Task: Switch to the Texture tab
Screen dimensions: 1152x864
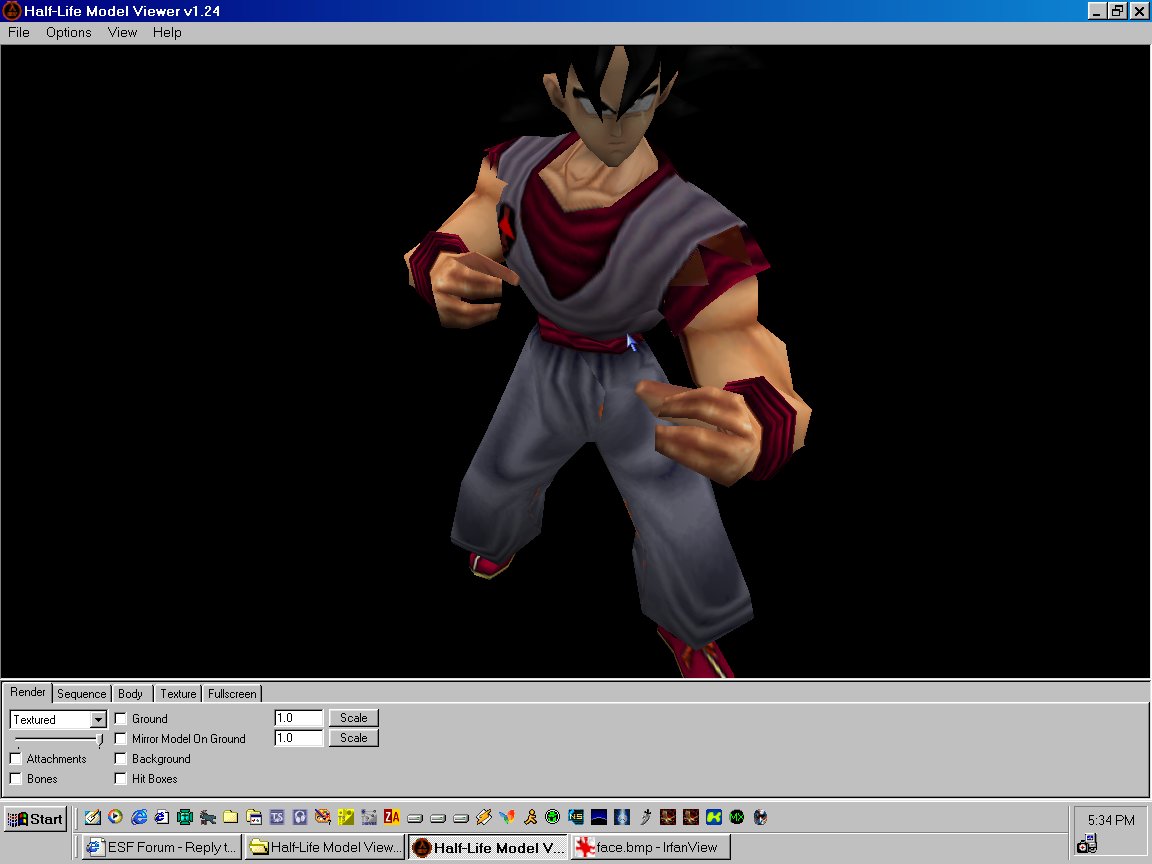Action: tap(179, 694)
